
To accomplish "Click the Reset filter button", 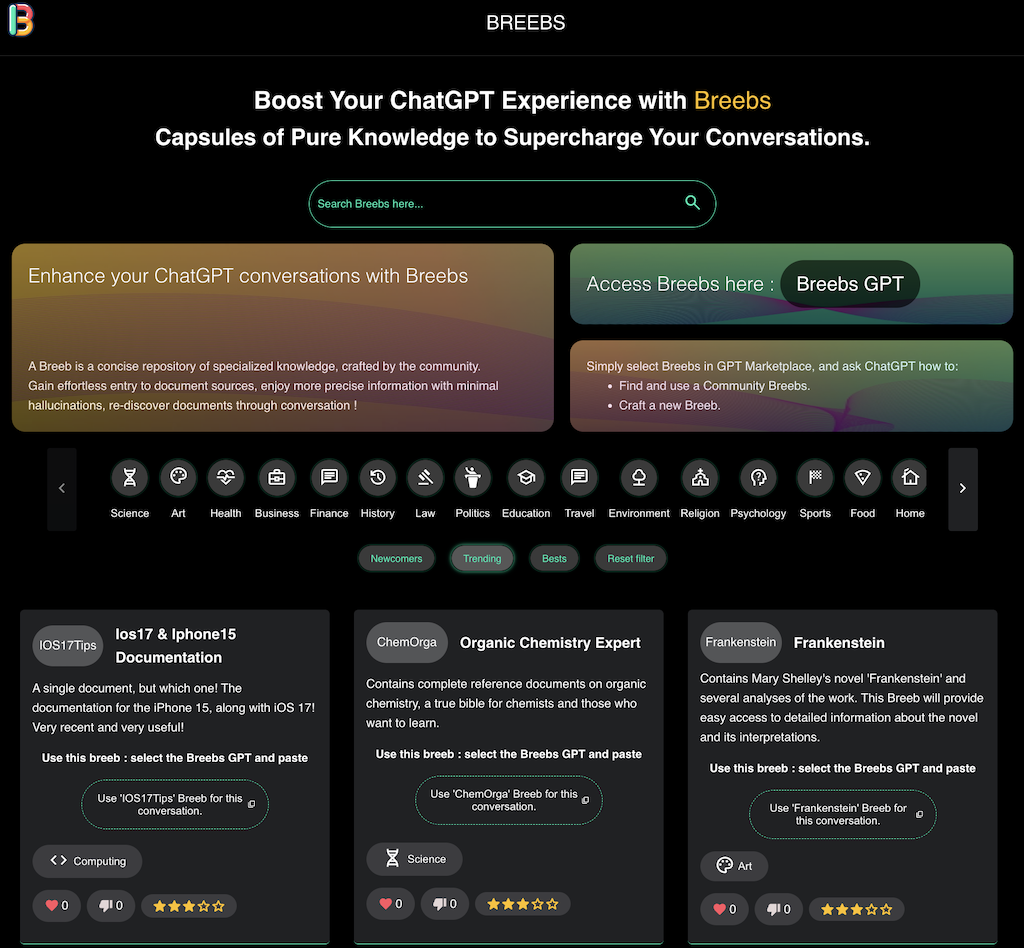I will 630,559.
